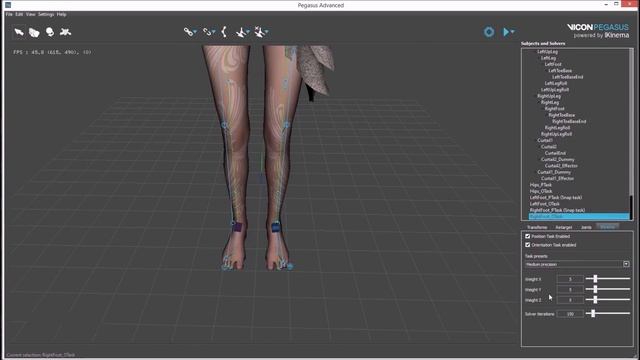The image size is (640, 360).
Task: Open the File menu
Action: pos(9,14)
